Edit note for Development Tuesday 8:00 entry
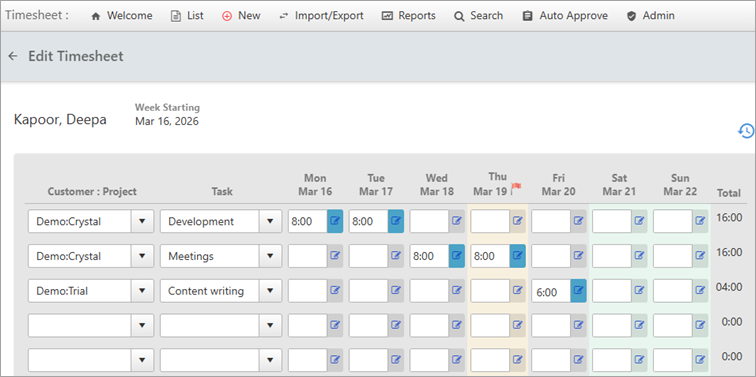 coord(396,221)
